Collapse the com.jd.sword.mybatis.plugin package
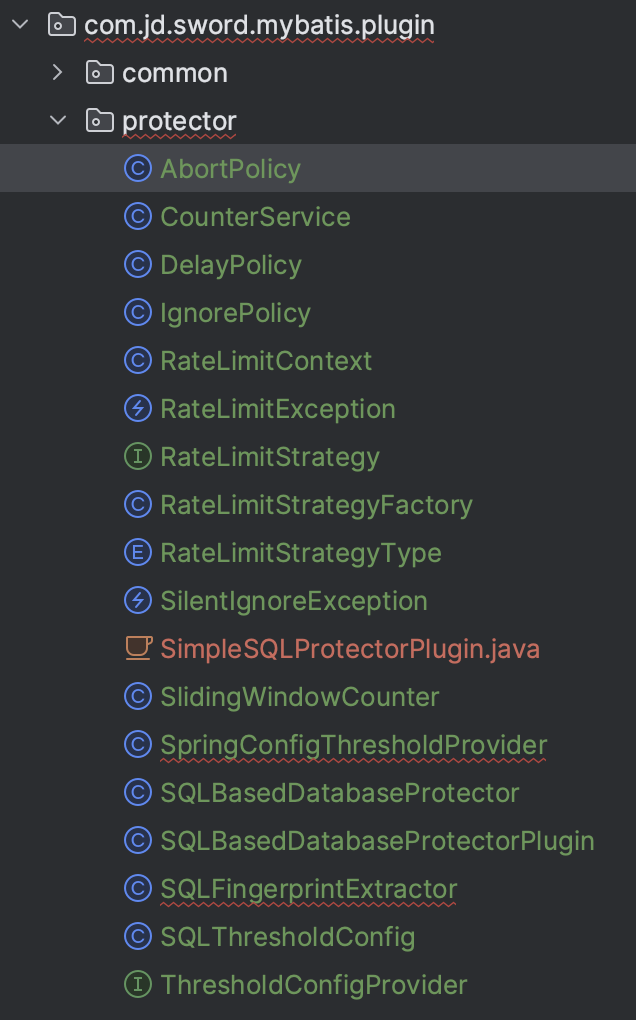The width and height of the screenshot is (636, 1020). (20, 25)
